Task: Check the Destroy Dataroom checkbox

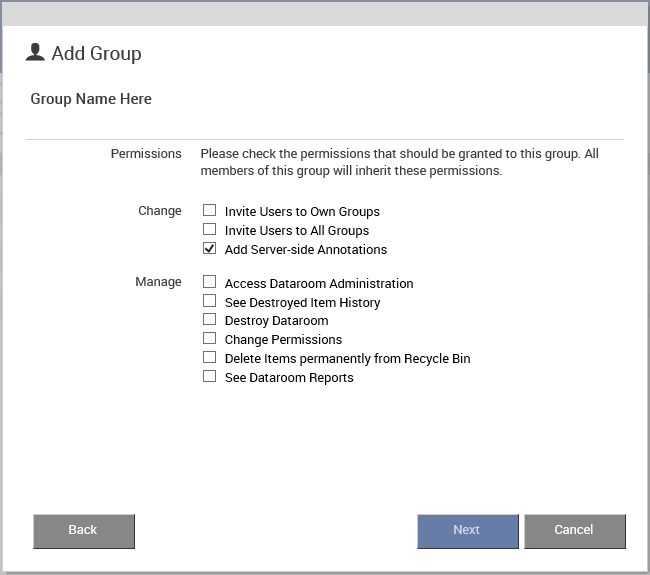Action: coord(209,320)
